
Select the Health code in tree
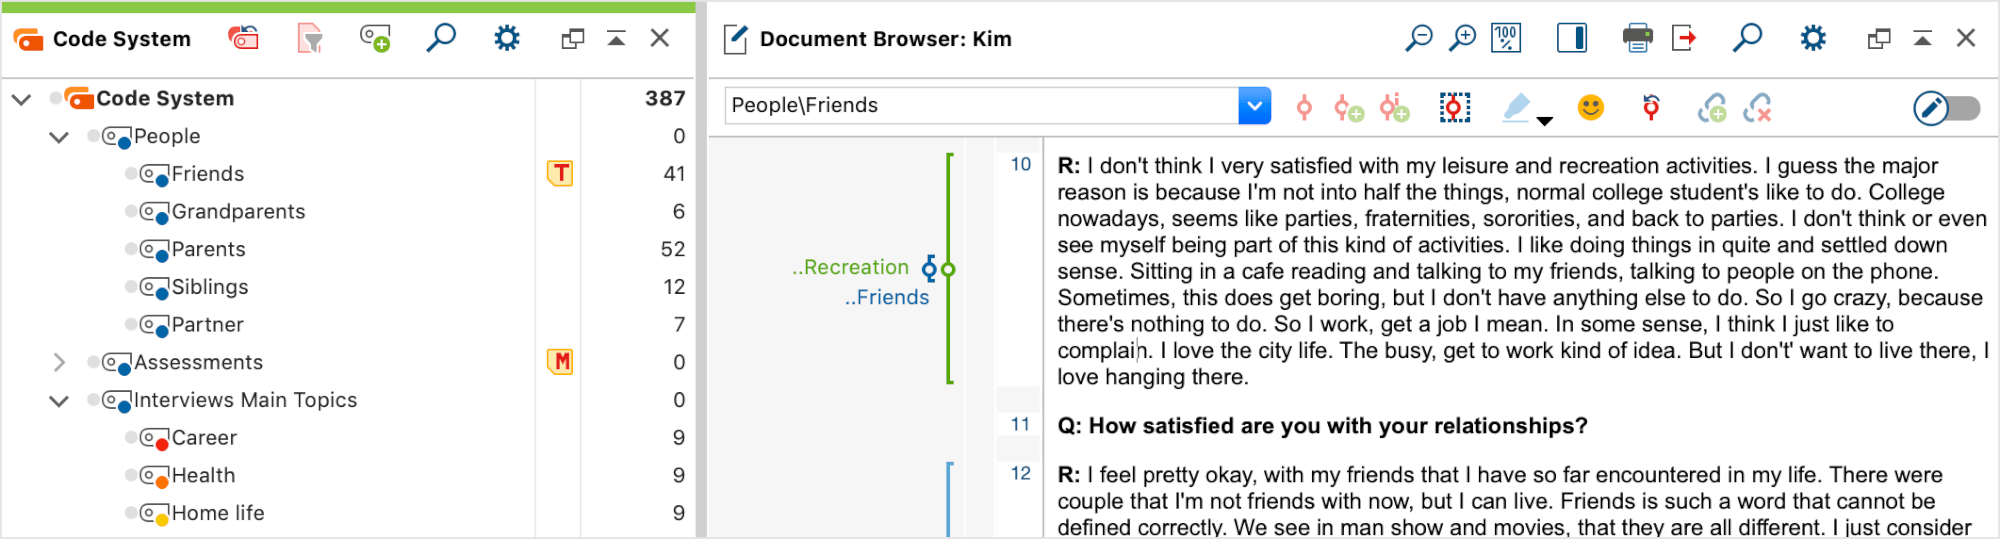click(x=203, y=475)
